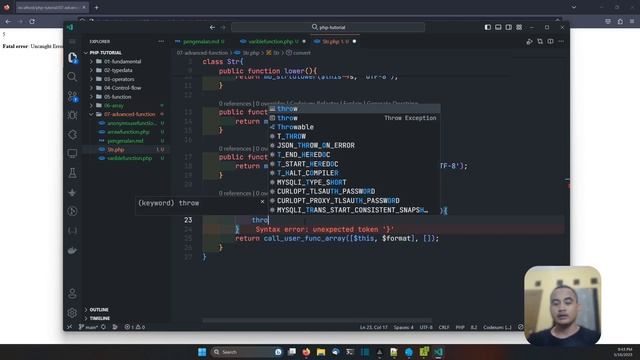Pick the MYSQLI_TYPE_SHORT suggestion
Viewport: 640px width, 360px height.
click(x=354, y=182)
